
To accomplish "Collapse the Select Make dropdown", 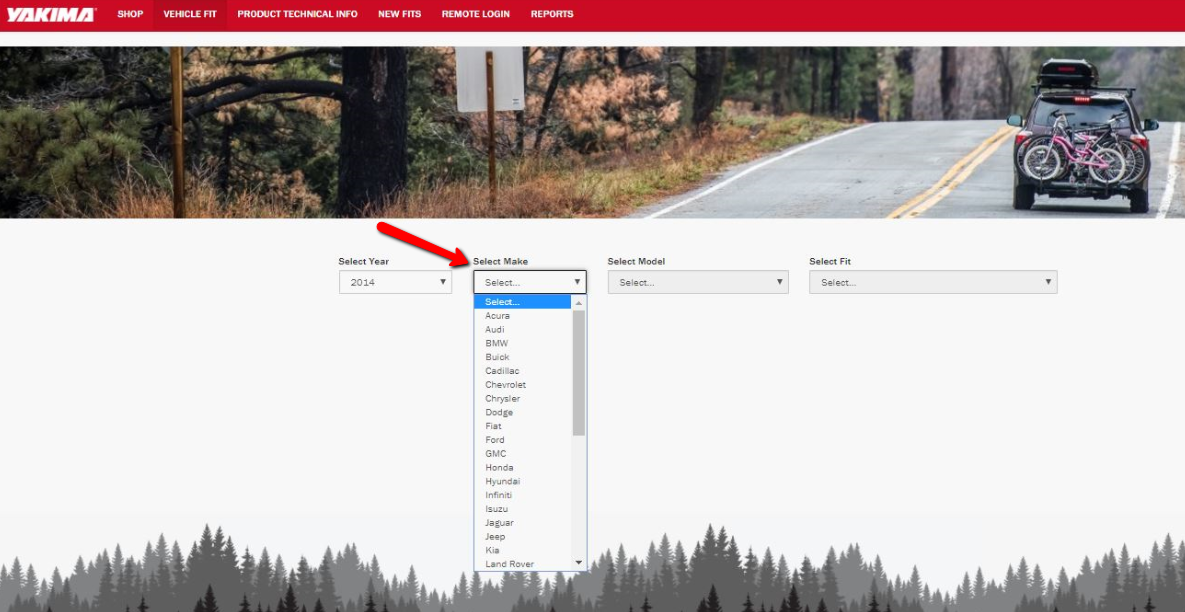I will pyautogui.click(x=530, y=282).
